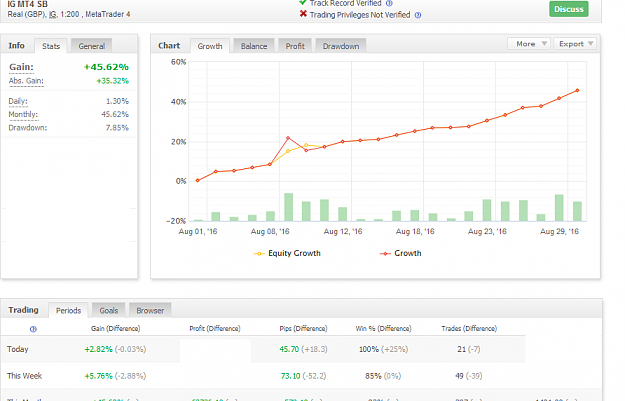Switch to the Stats tab
Viewport: 625px width, 401px height.
(x=51, y=46)
